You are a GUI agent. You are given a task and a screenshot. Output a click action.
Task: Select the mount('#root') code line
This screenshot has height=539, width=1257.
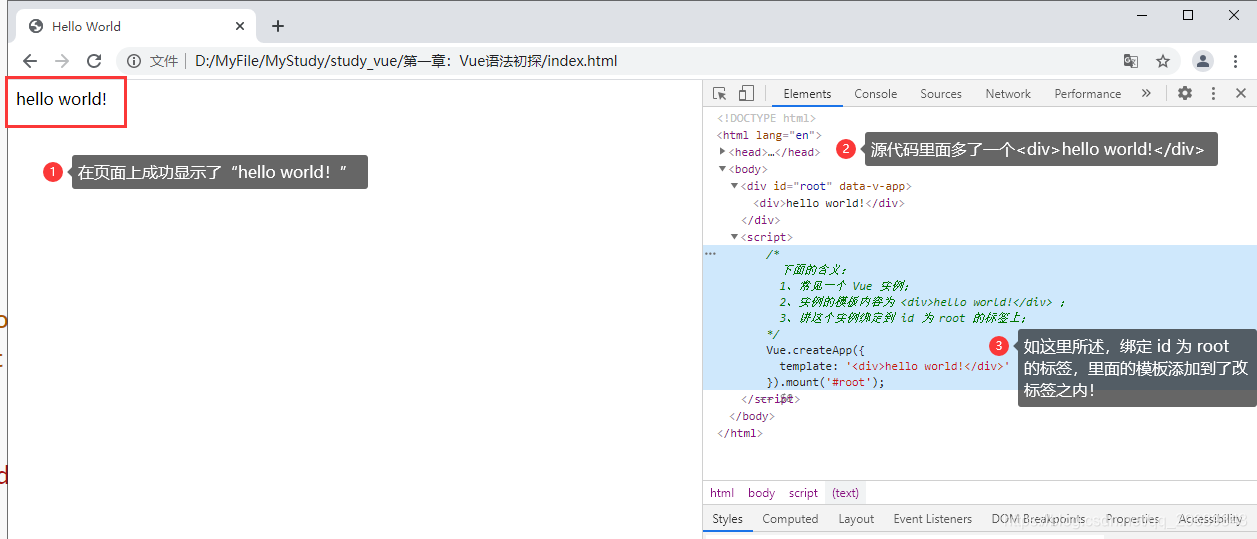pos(826,382)
